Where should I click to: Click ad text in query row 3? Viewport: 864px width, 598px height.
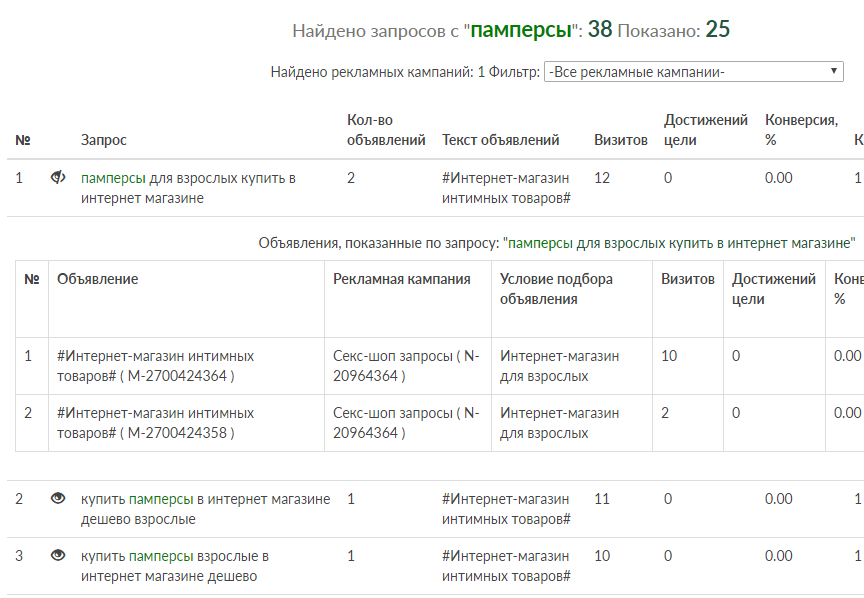506,566
